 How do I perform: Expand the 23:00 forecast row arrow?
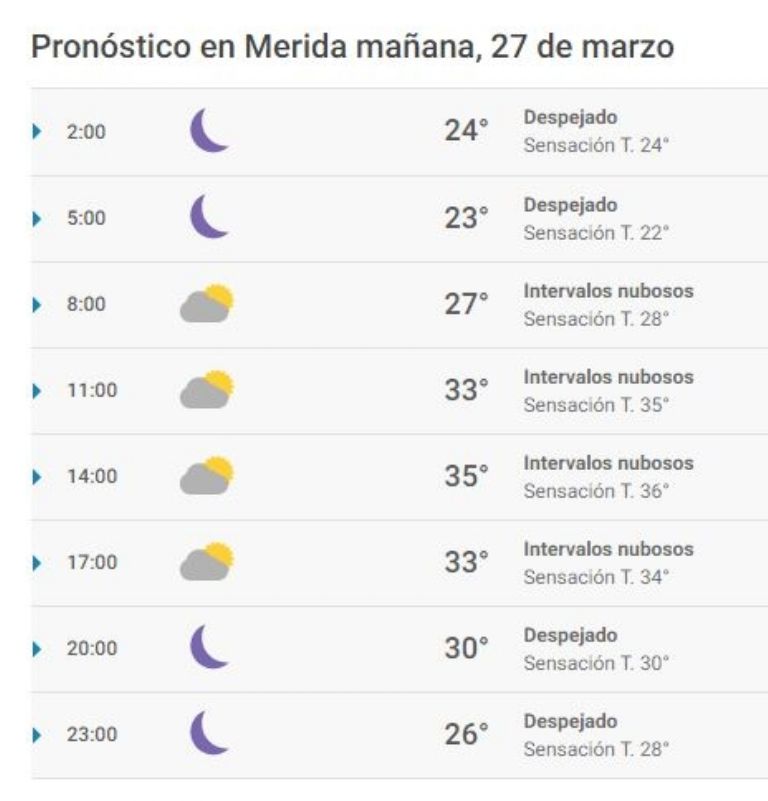point(36,736)
